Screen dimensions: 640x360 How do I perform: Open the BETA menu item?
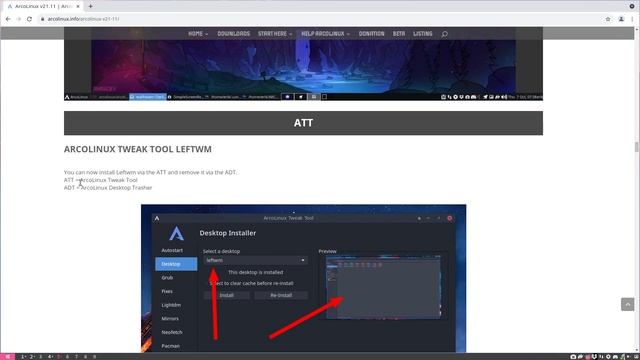tap(399, 33)
